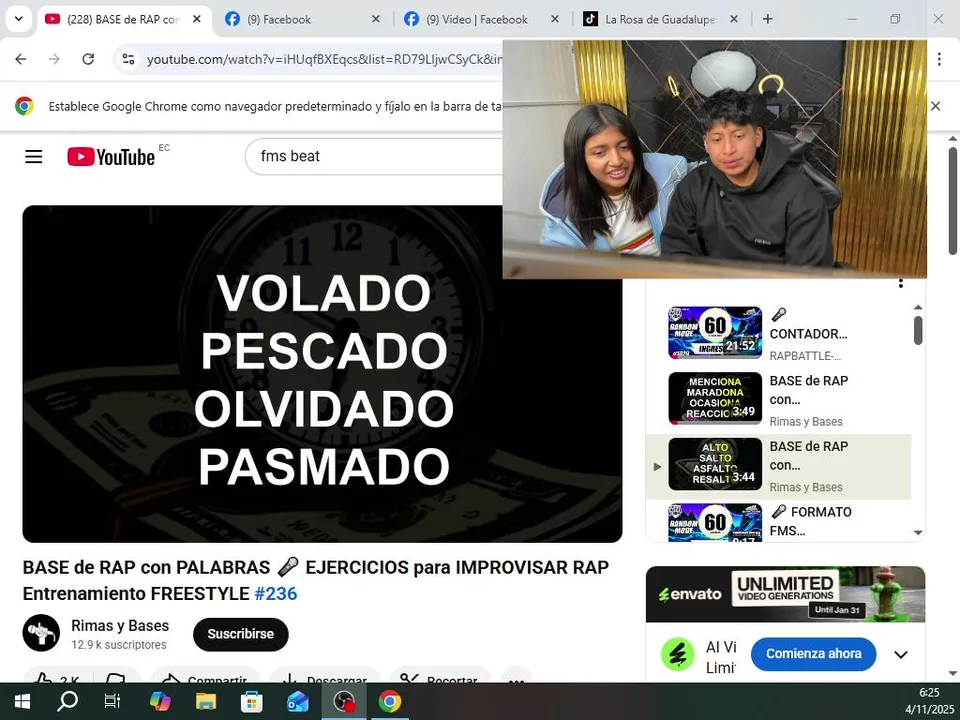
Task: Click the playlist scrollbar thumb
Action: [x=918, y=331]
